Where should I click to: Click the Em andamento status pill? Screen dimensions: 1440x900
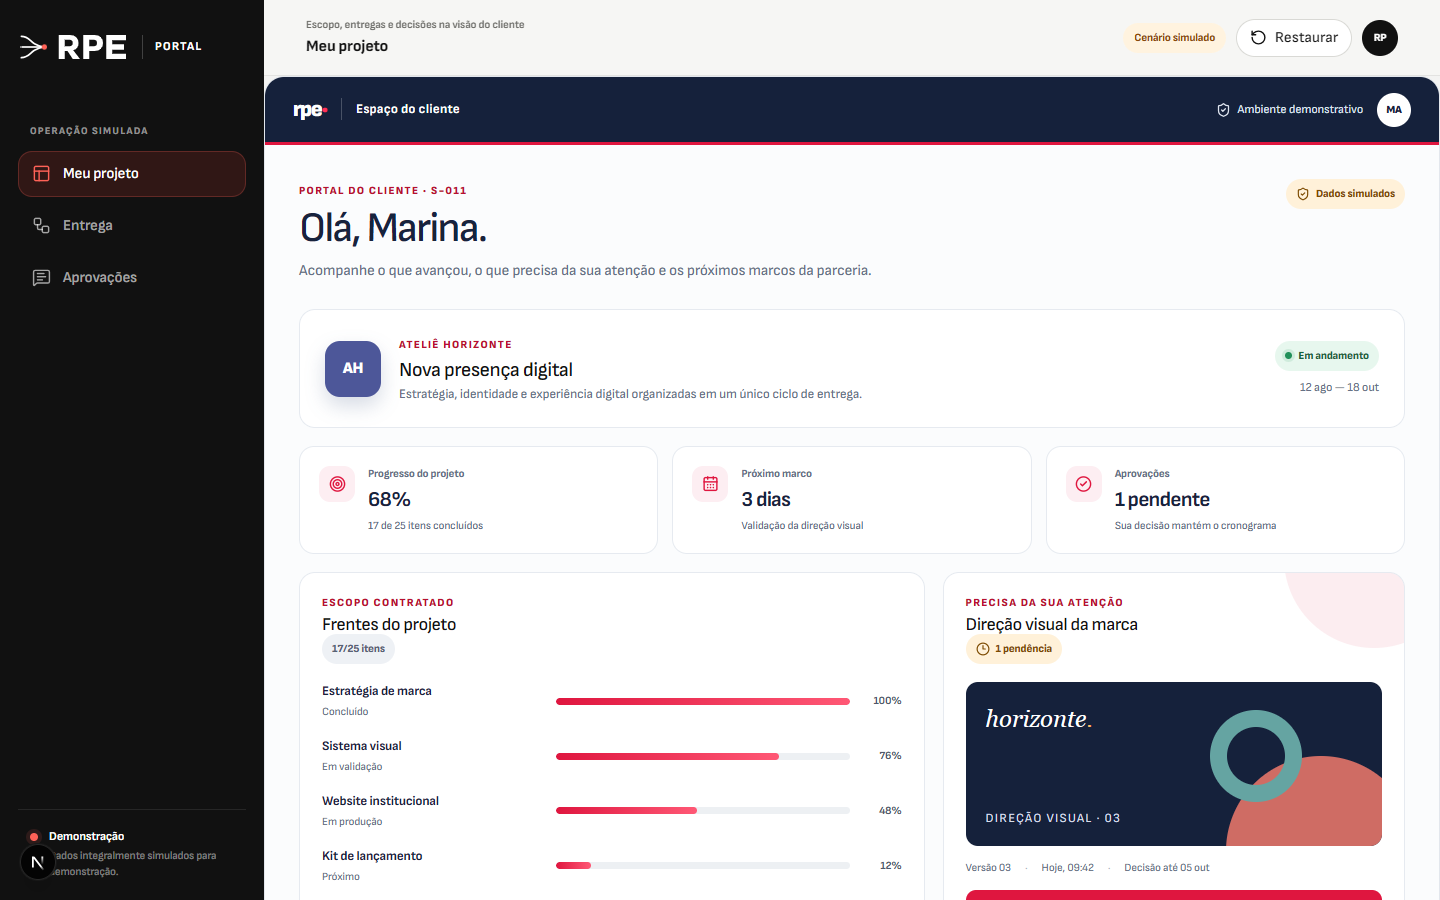pos(1327,356)
